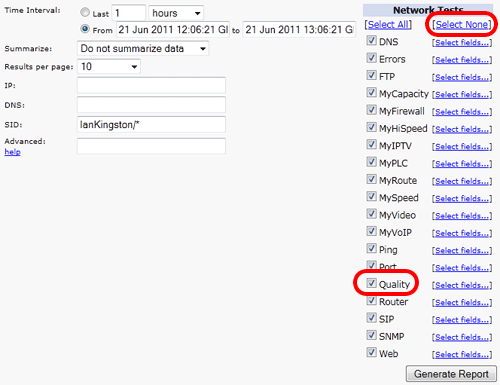Open the hours unit dropdown
This screenshot has width=500, height=385.
click(176, 13)
